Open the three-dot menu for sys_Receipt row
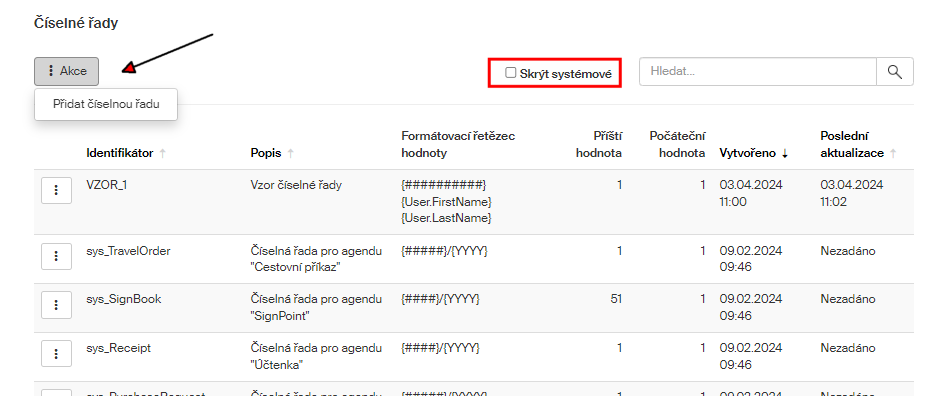Screen dimensions: 946x396 (56, 354)
